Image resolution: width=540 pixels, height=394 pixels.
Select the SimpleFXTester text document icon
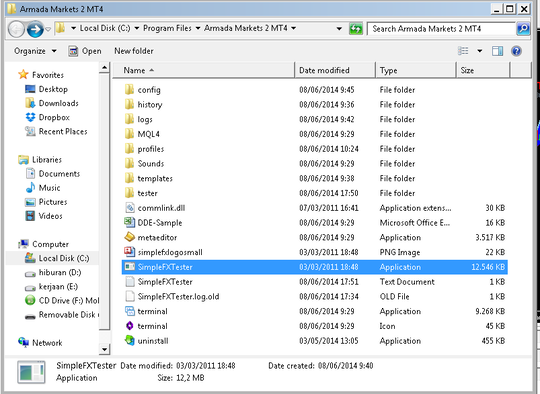129,281
